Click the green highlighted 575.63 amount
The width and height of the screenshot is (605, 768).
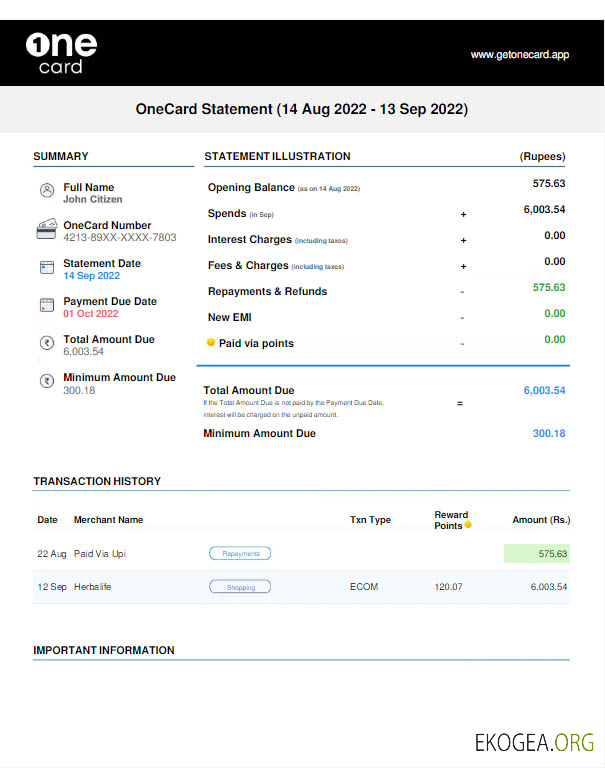(x=537, y=553)
